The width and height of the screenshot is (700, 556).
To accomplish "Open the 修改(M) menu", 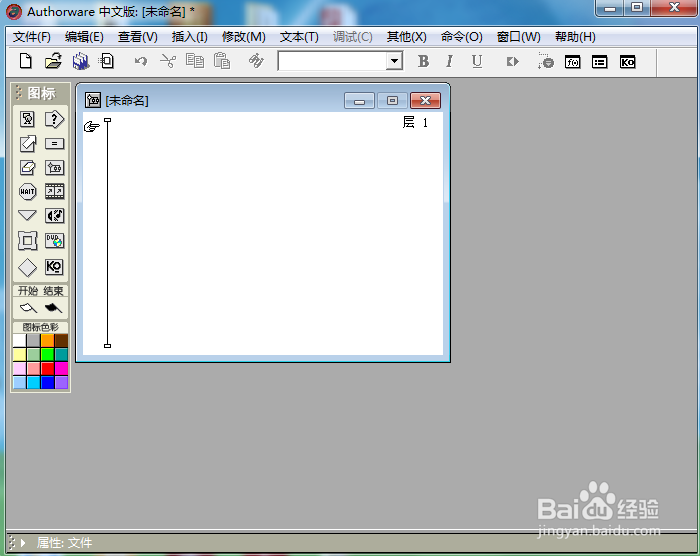I will click(x=244, y=37).
